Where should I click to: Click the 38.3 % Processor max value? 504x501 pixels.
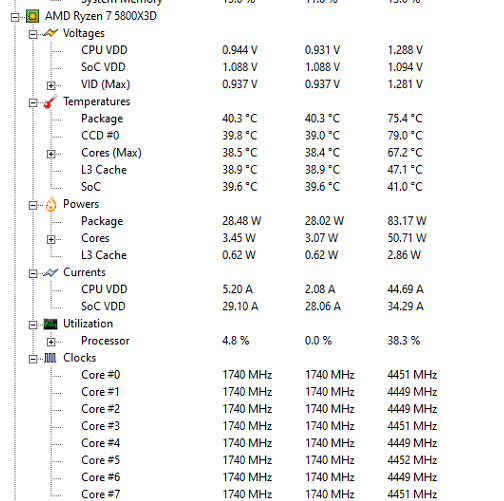[404, 341]
